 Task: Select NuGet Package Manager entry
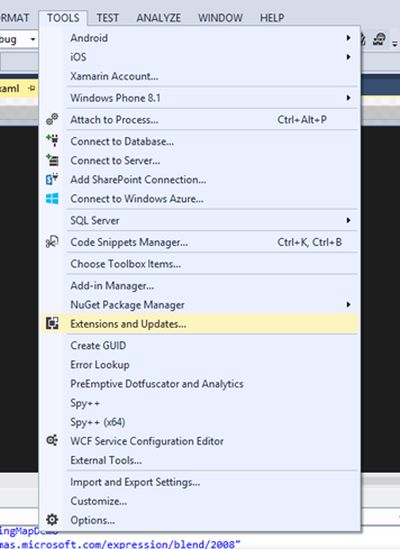click(x=200, y=305)
